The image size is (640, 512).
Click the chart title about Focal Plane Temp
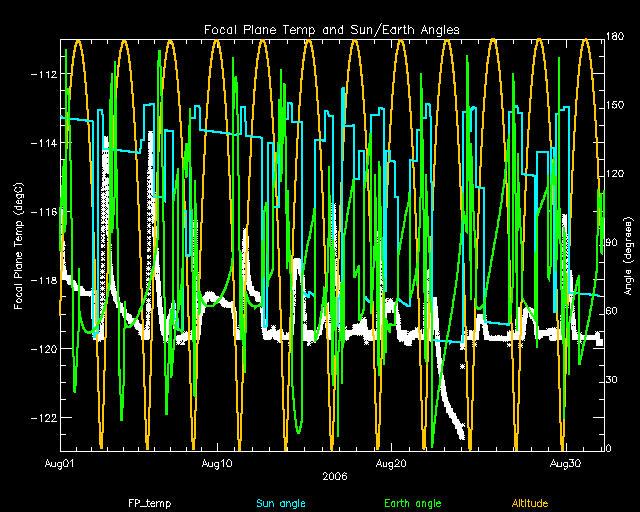[x=331, y=30]
